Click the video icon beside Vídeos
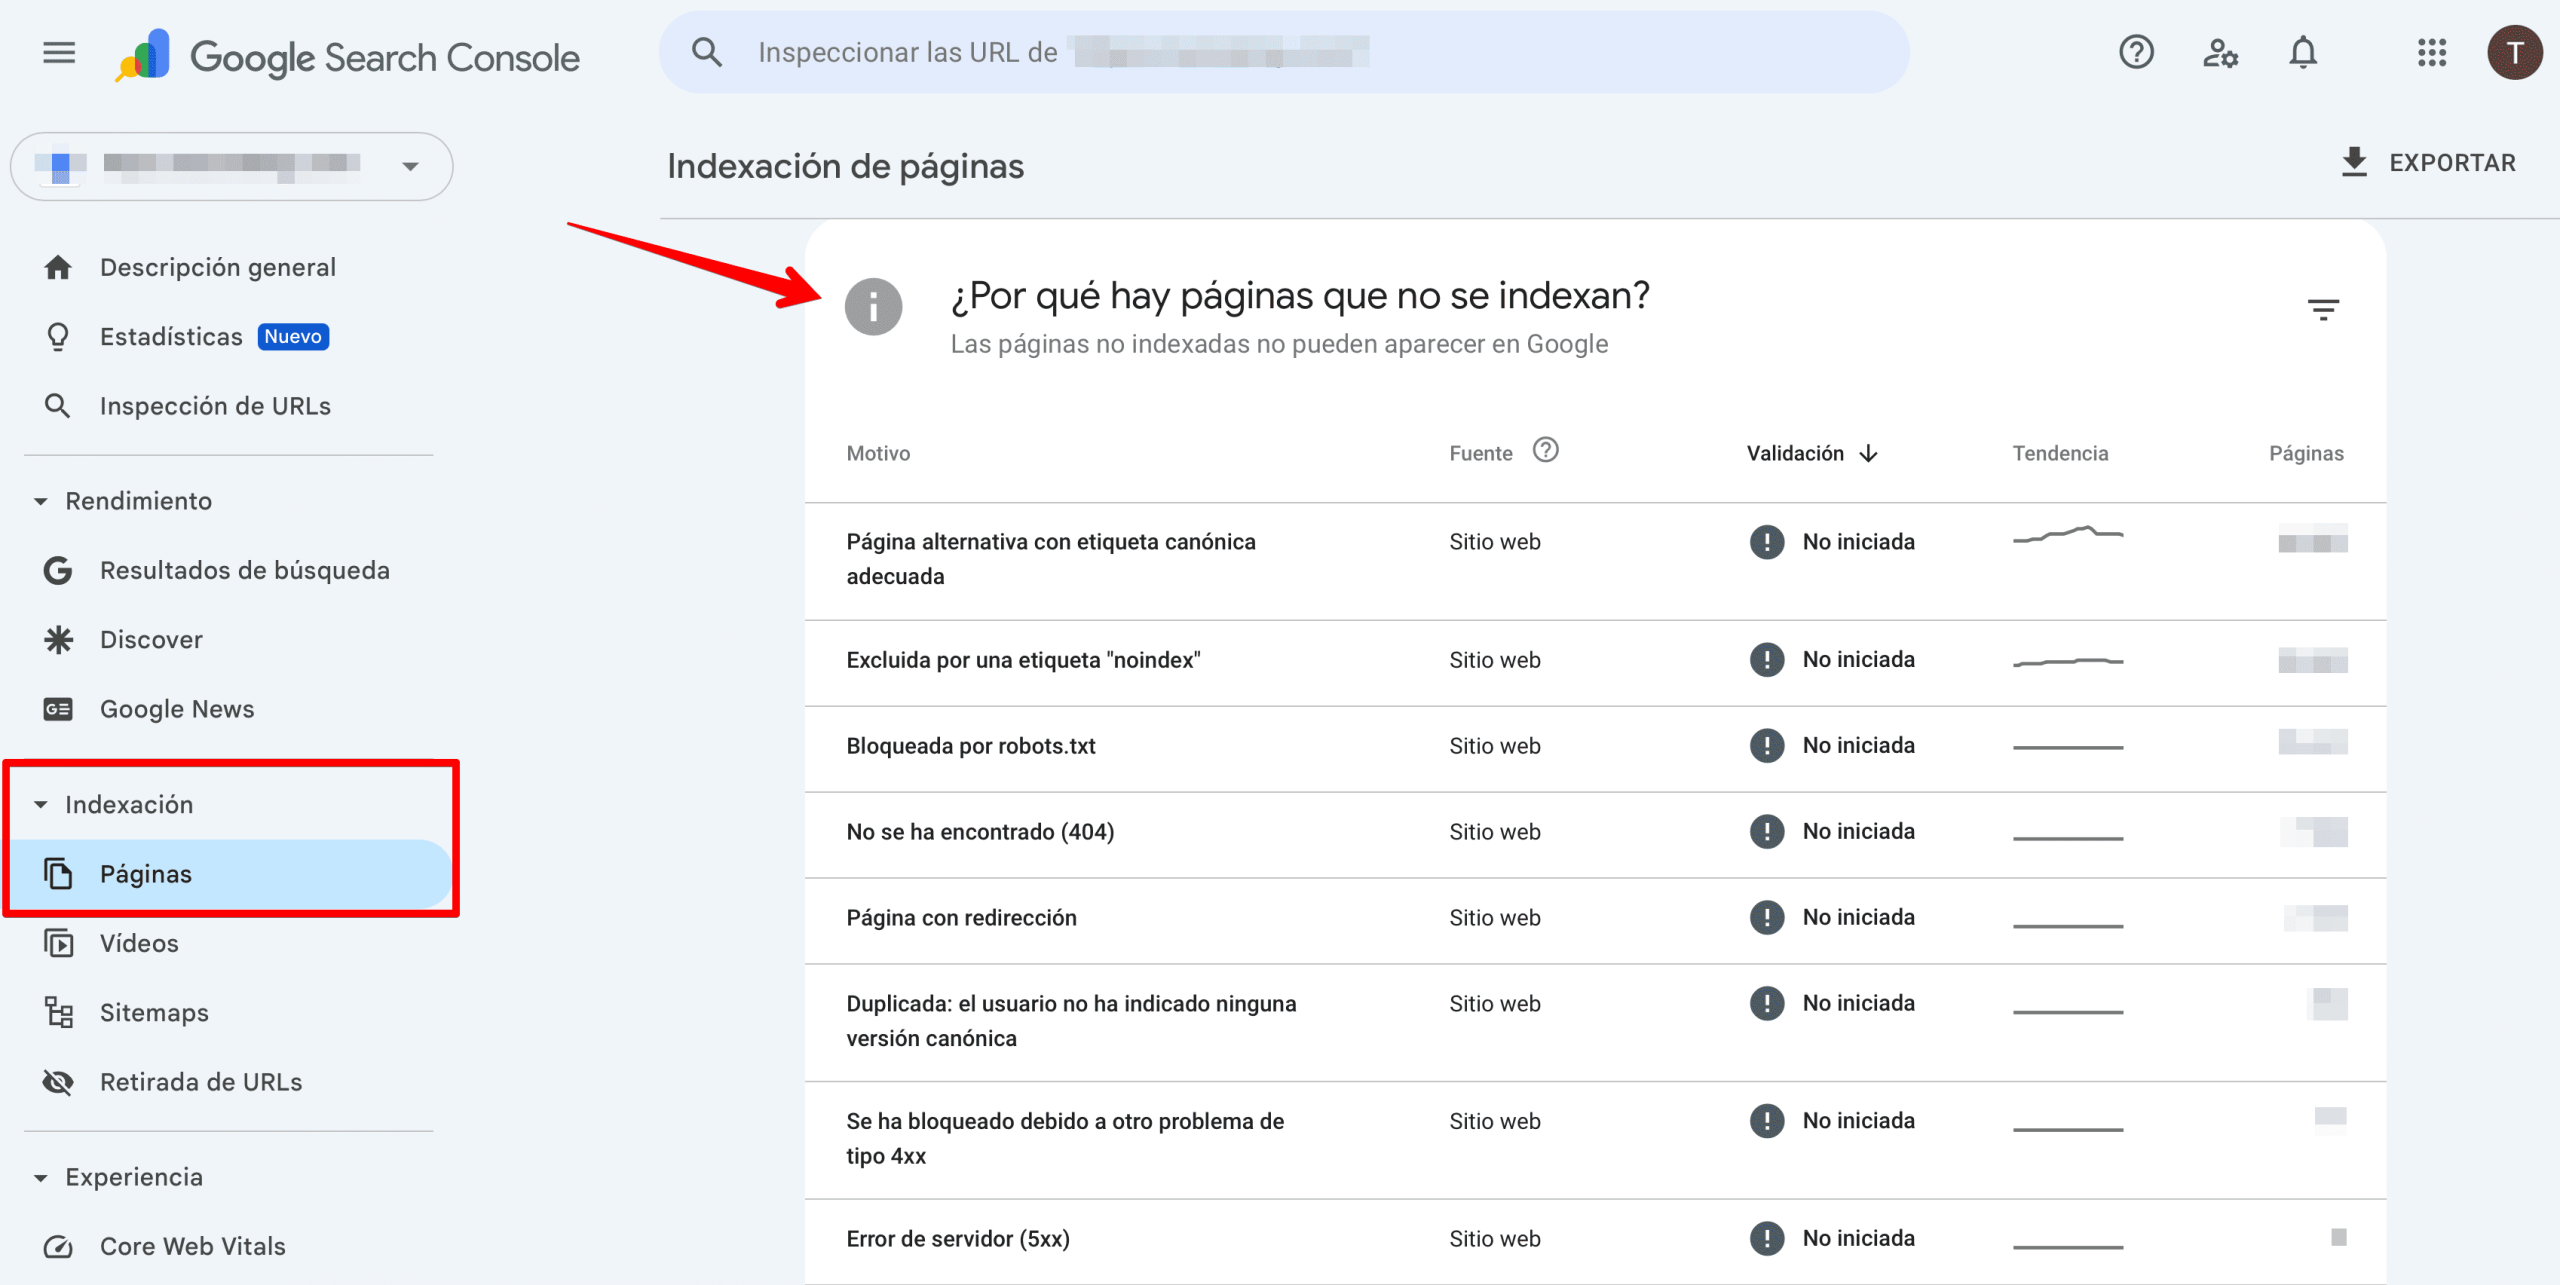 [58, 943]
